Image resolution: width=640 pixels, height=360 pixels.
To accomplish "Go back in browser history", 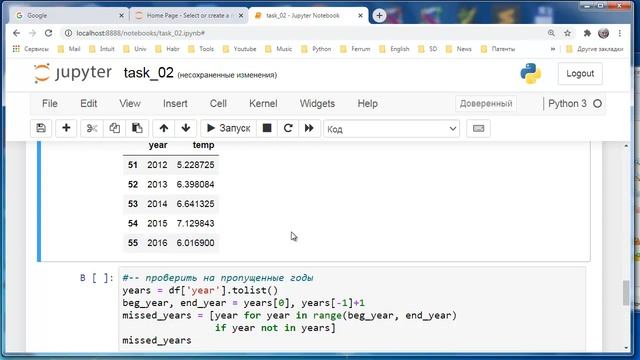I will click(16, 33).
